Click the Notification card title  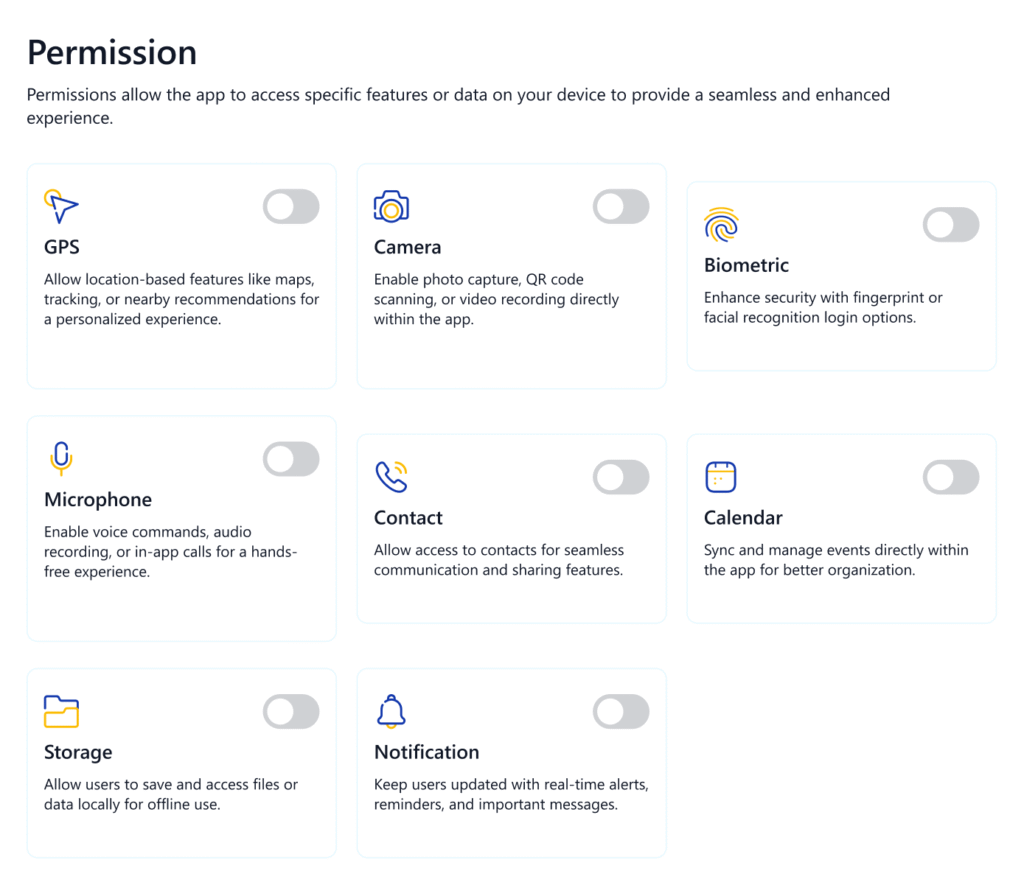[426, 752]
